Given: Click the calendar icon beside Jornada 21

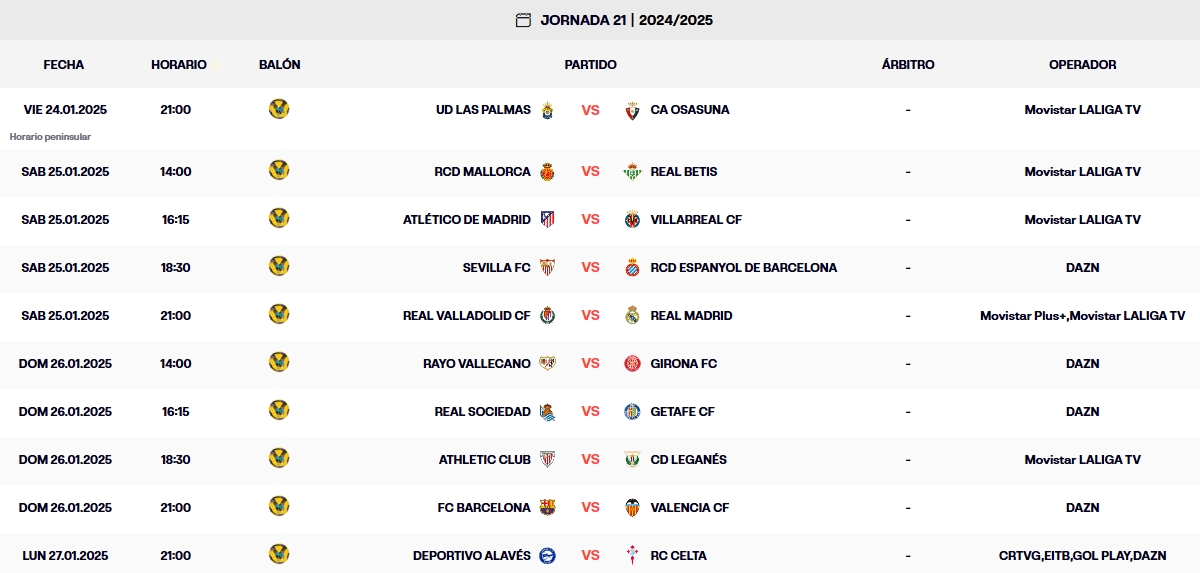Looking at the screenshot, I should (x=523, y=20).
